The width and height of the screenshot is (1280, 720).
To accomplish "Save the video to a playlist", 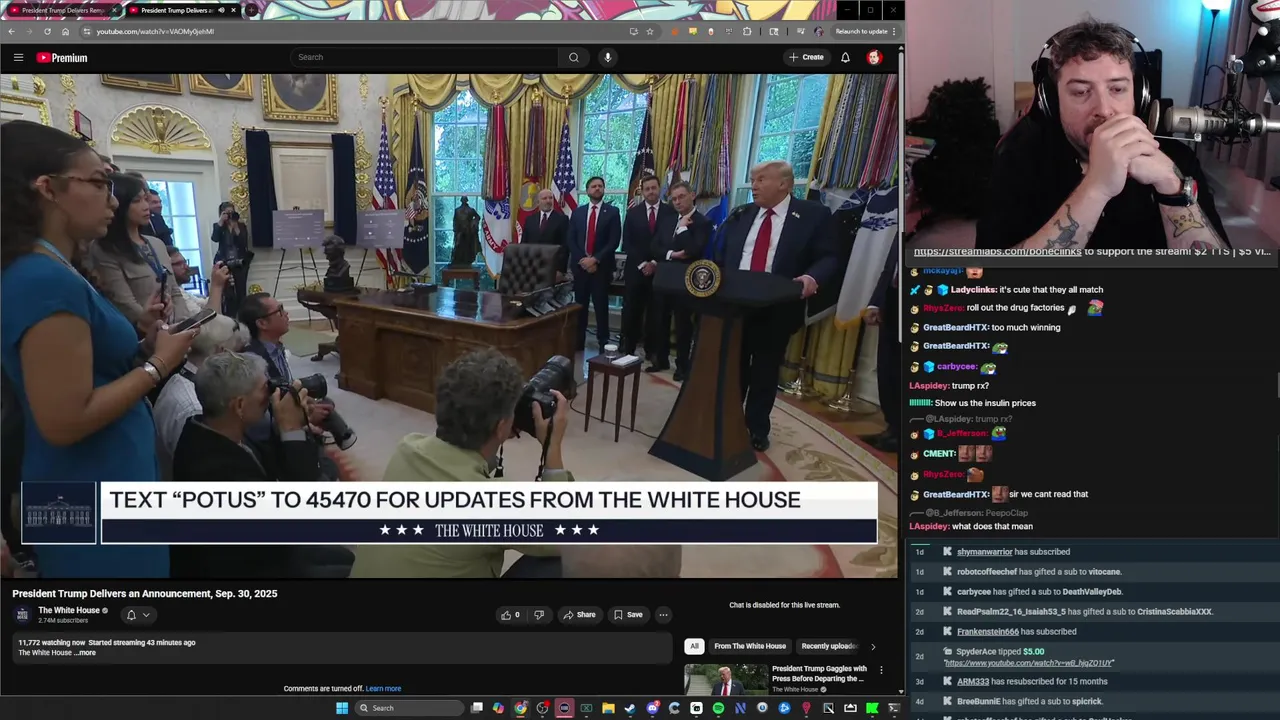I will pos(628,615).
